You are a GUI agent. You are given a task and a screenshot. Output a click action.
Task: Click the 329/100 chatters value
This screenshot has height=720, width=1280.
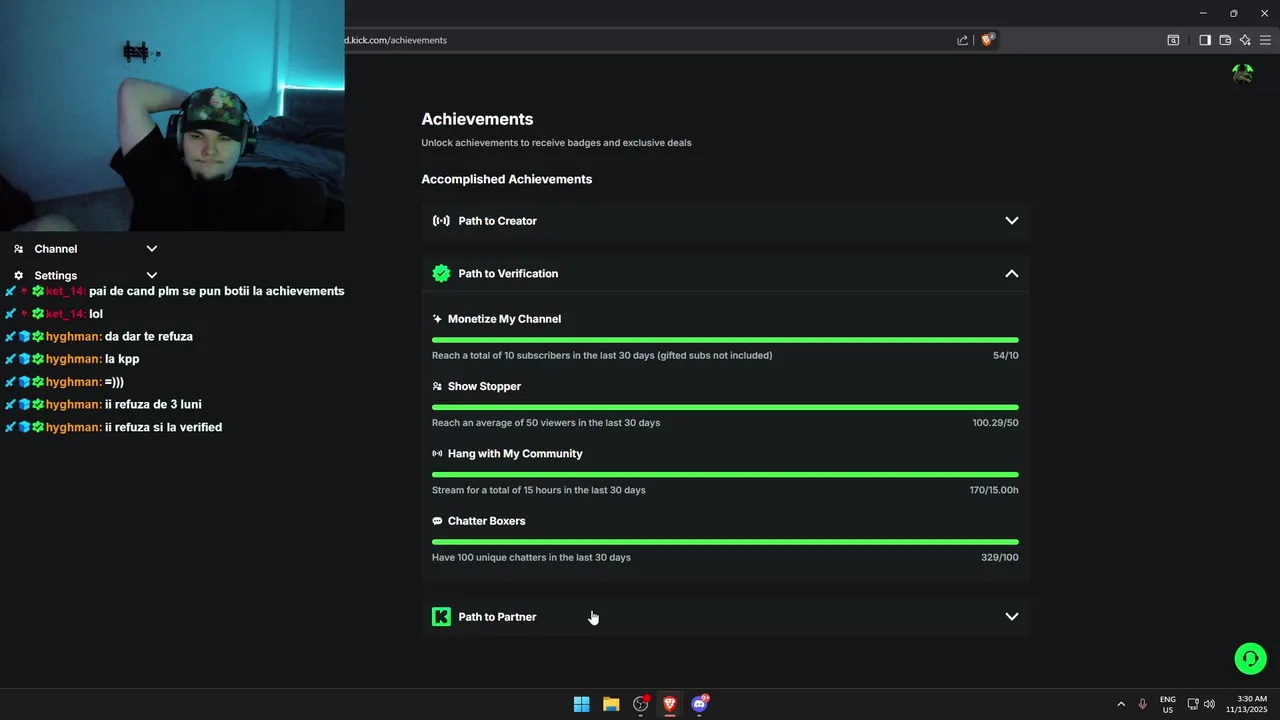pos(1000,557)
